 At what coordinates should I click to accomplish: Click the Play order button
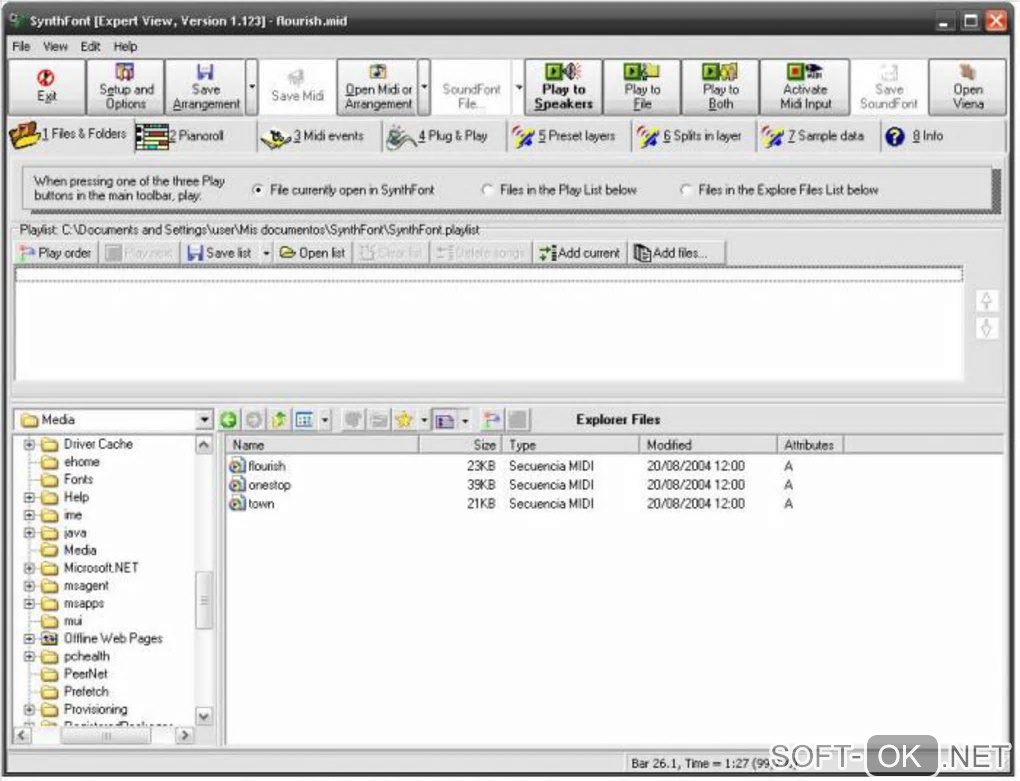tap(56, 253)
